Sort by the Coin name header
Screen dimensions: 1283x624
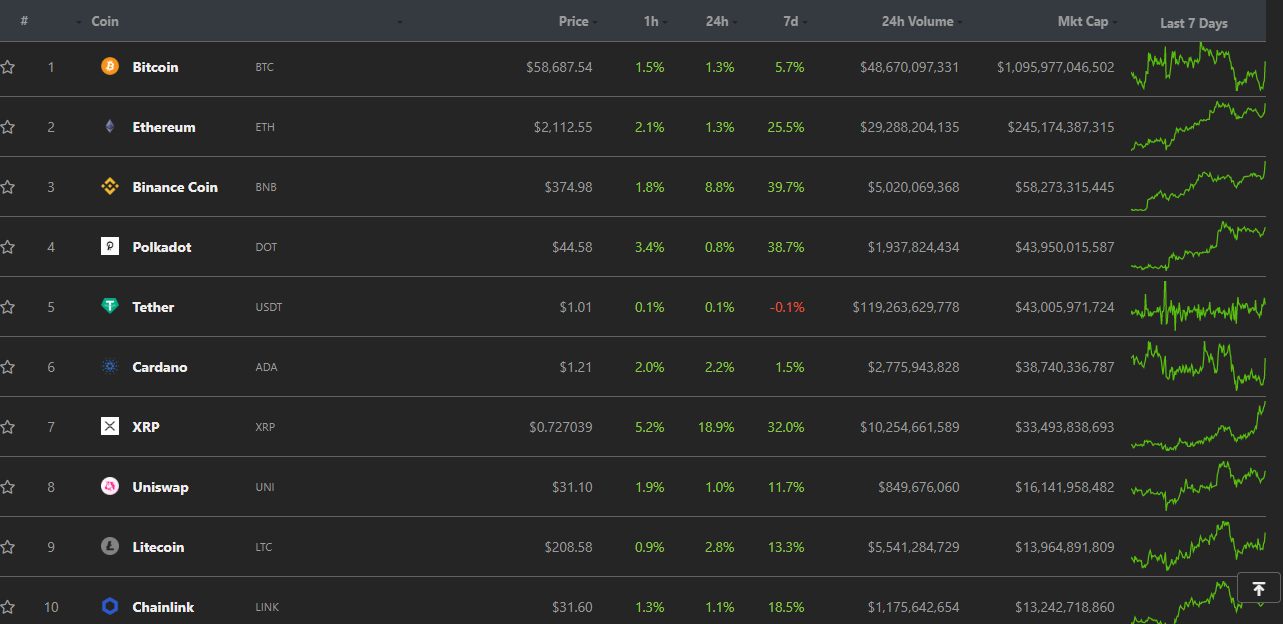click(x=105, y=21)
